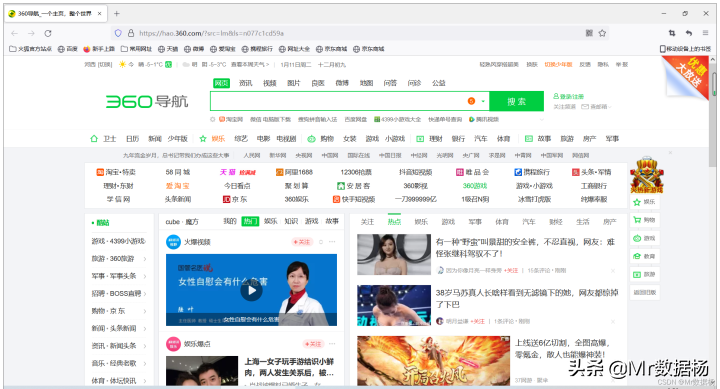
Task: Click the shield tracking protection icon
Action: point(118,33)
